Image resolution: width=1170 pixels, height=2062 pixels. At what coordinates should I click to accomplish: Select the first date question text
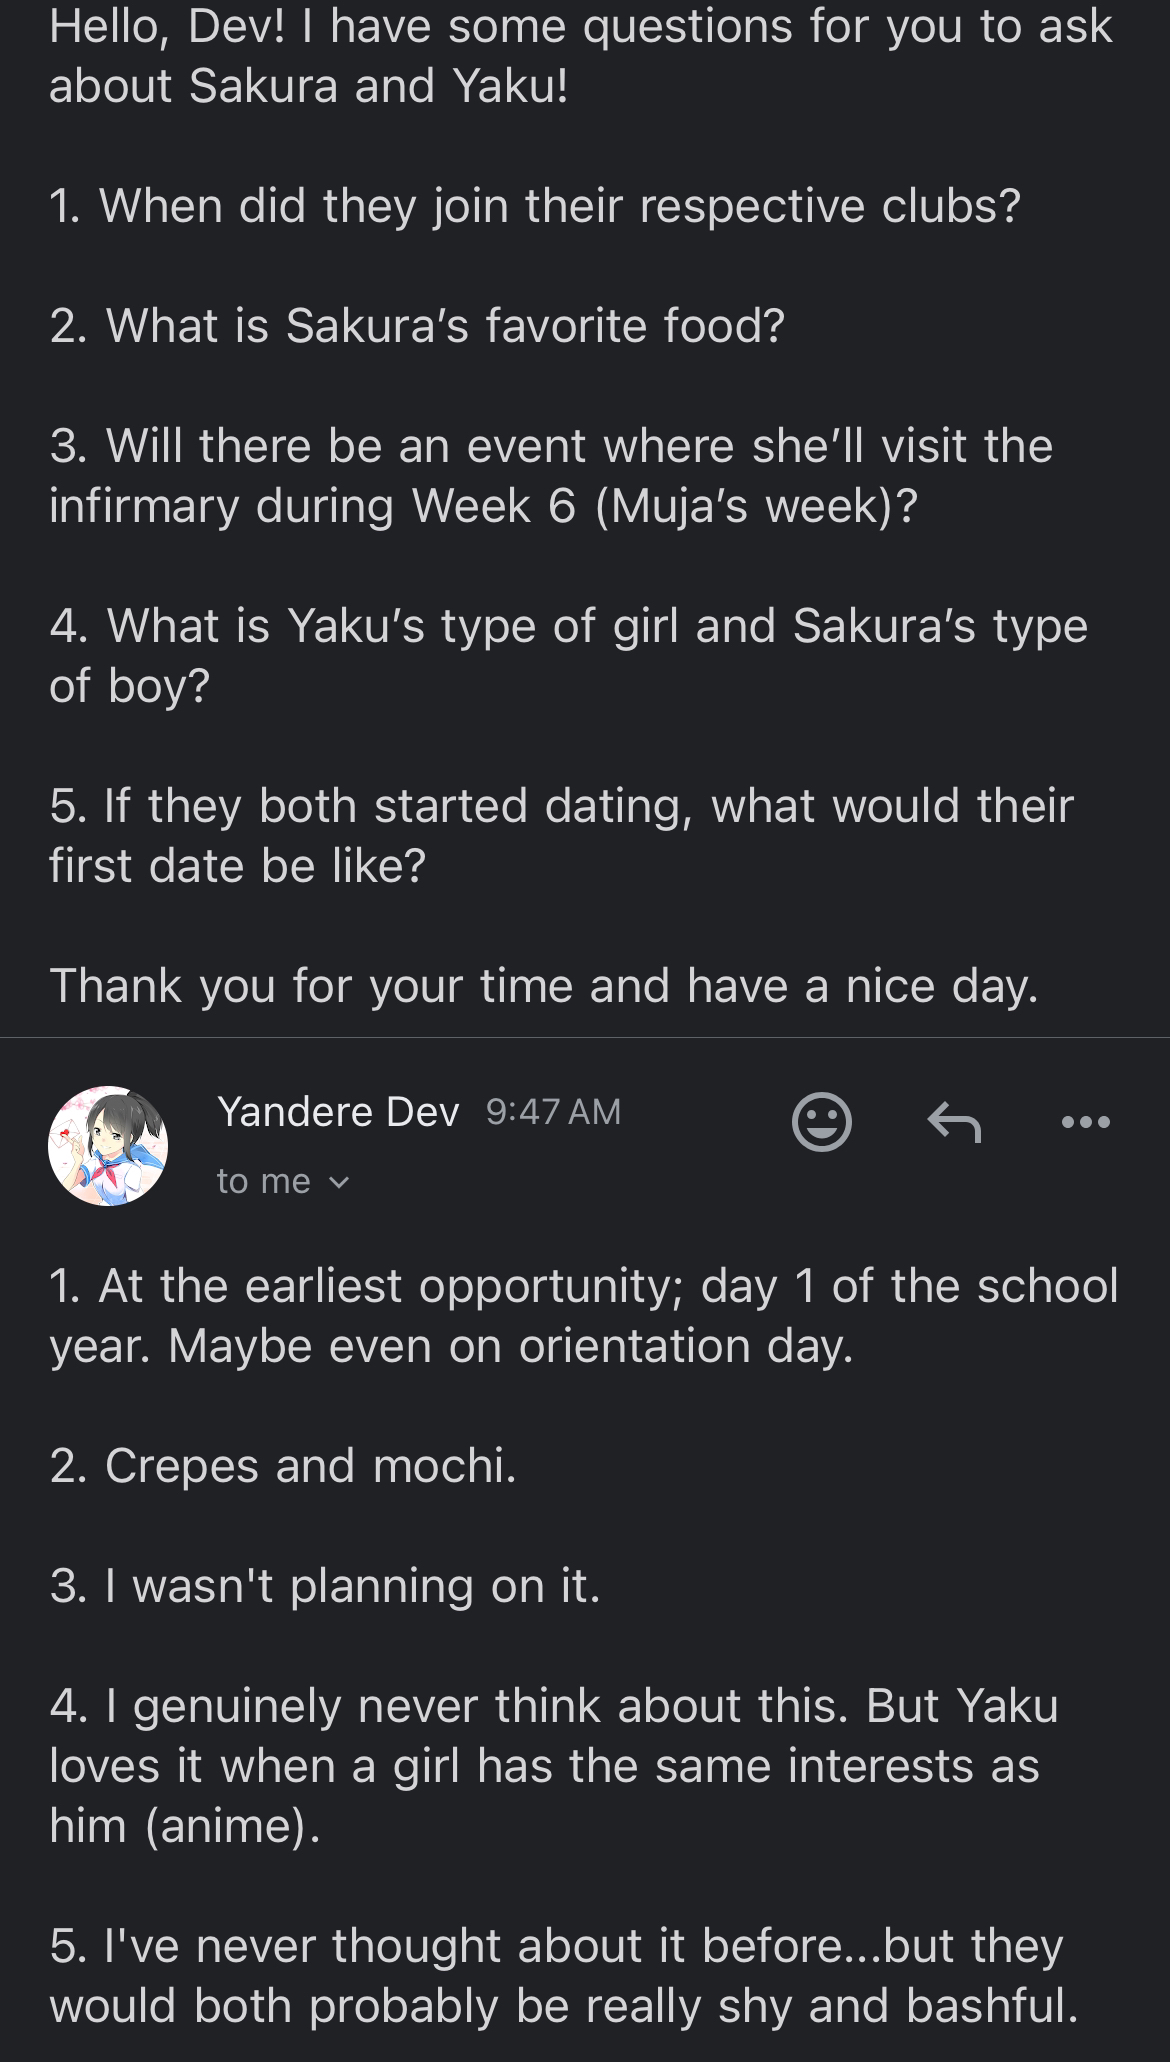pyautogui.click(x=561, y=836)
